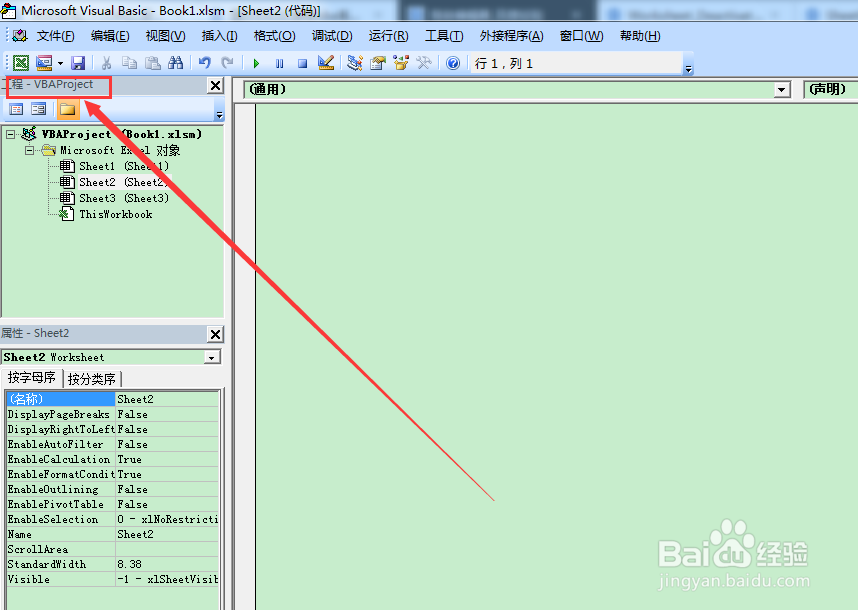Click inside the code editor area
Screen dimensions: 858x610
click(557, 356)
